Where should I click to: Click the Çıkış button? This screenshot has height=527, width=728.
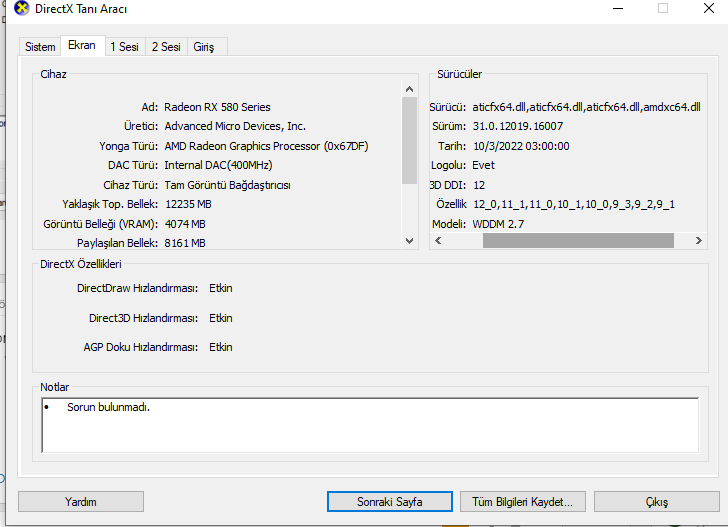(x=656, y=502)
